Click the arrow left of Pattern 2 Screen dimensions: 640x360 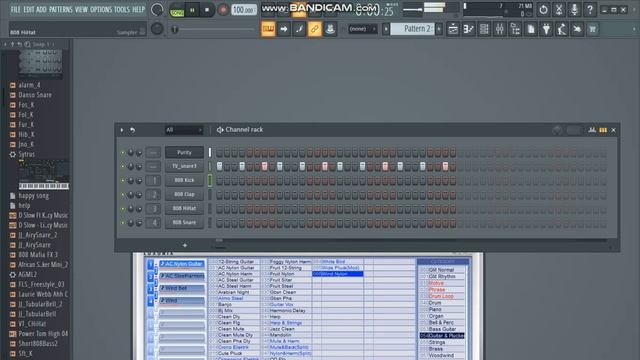pos(386,29)
